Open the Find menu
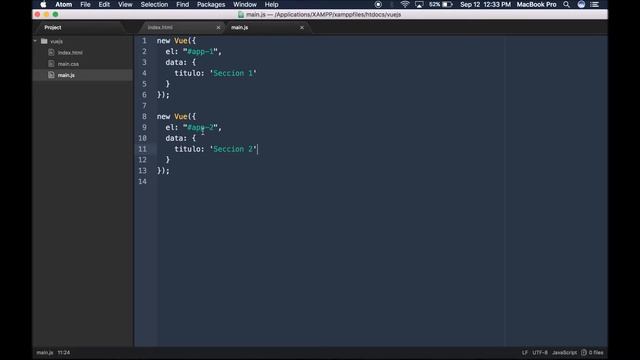Viewport: 640px width, 360px height. coord(182,4)
